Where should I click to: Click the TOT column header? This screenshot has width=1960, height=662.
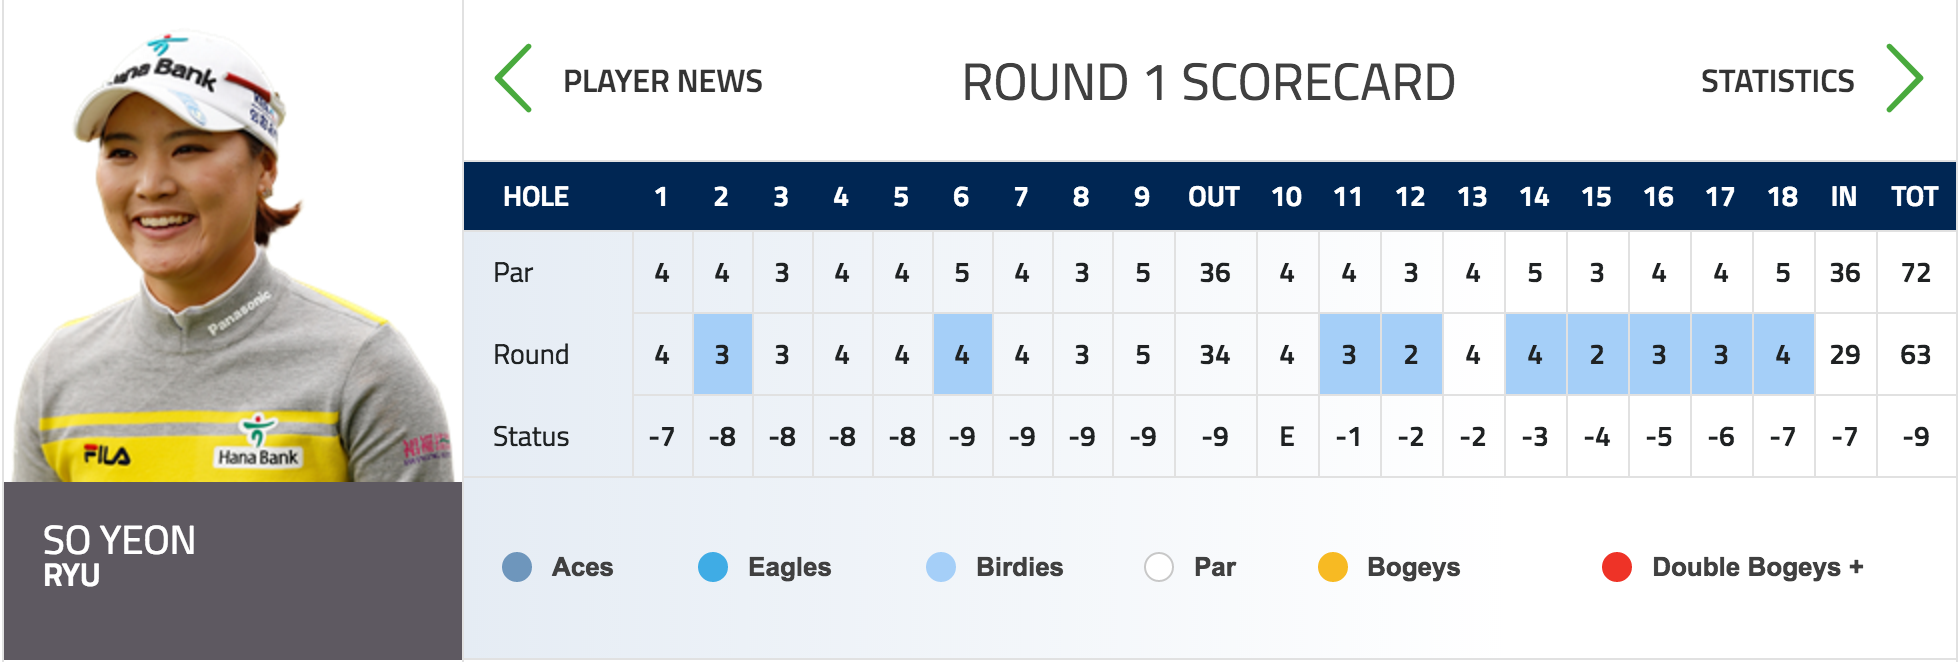(1914, 197)
